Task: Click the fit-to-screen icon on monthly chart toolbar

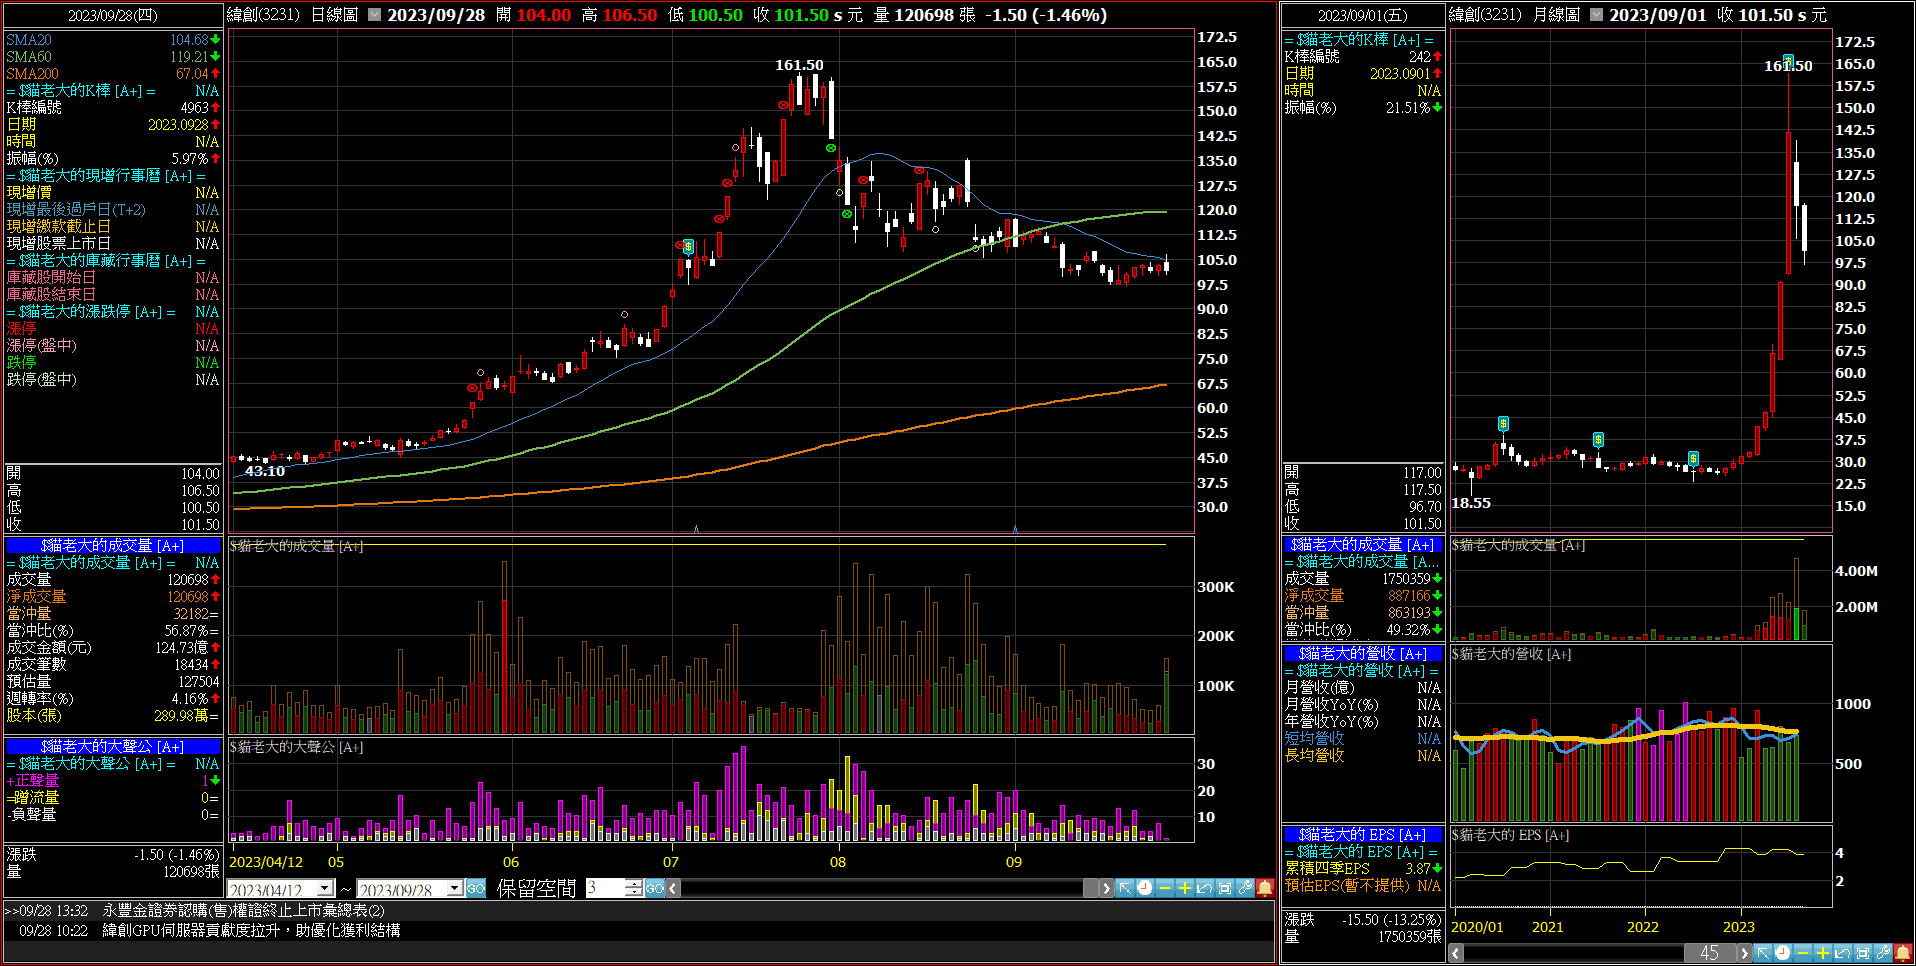Action: coord(1863,953)
